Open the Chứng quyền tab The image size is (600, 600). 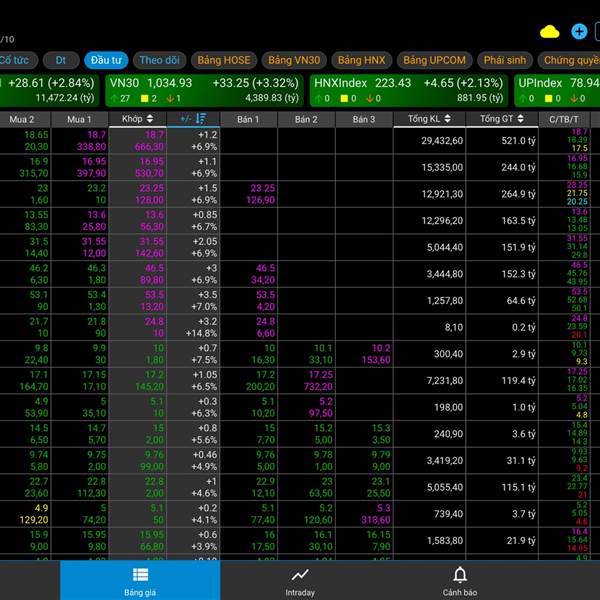pos(569,60)
